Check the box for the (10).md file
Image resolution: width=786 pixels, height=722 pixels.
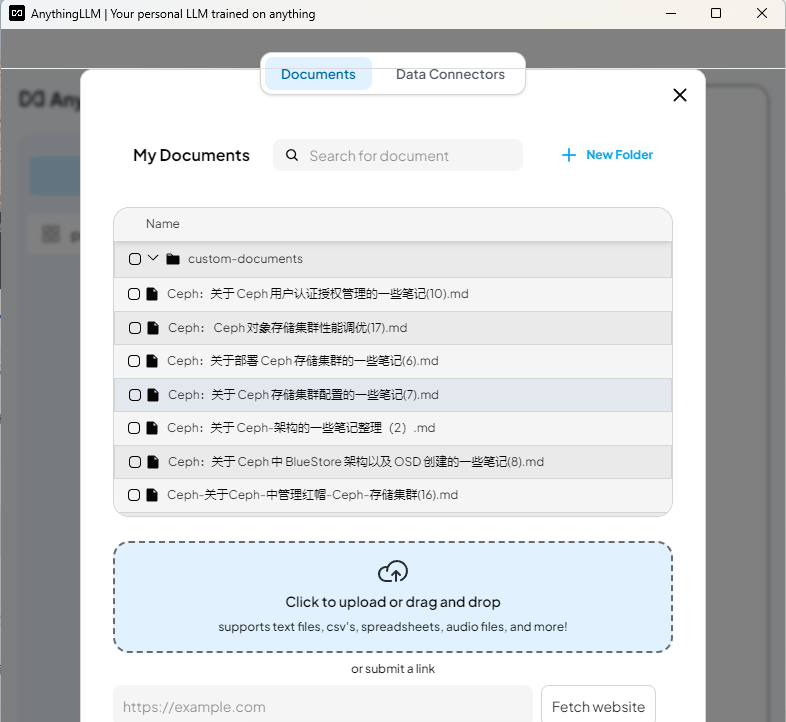134,294
